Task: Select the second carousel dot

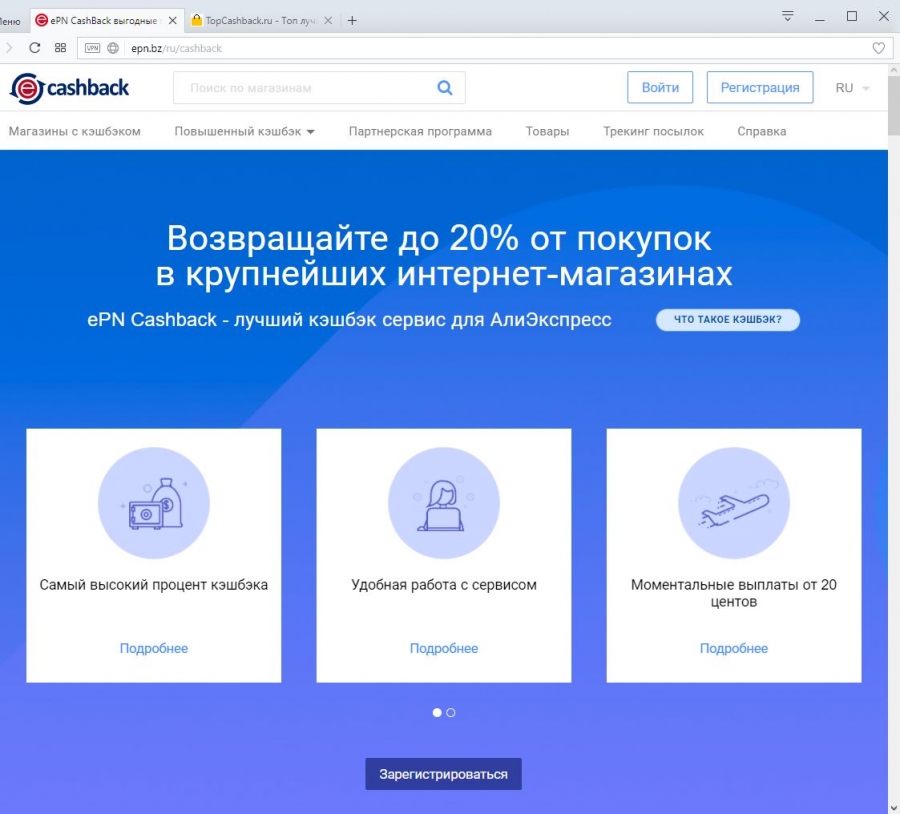Action: tap(451, 712)
